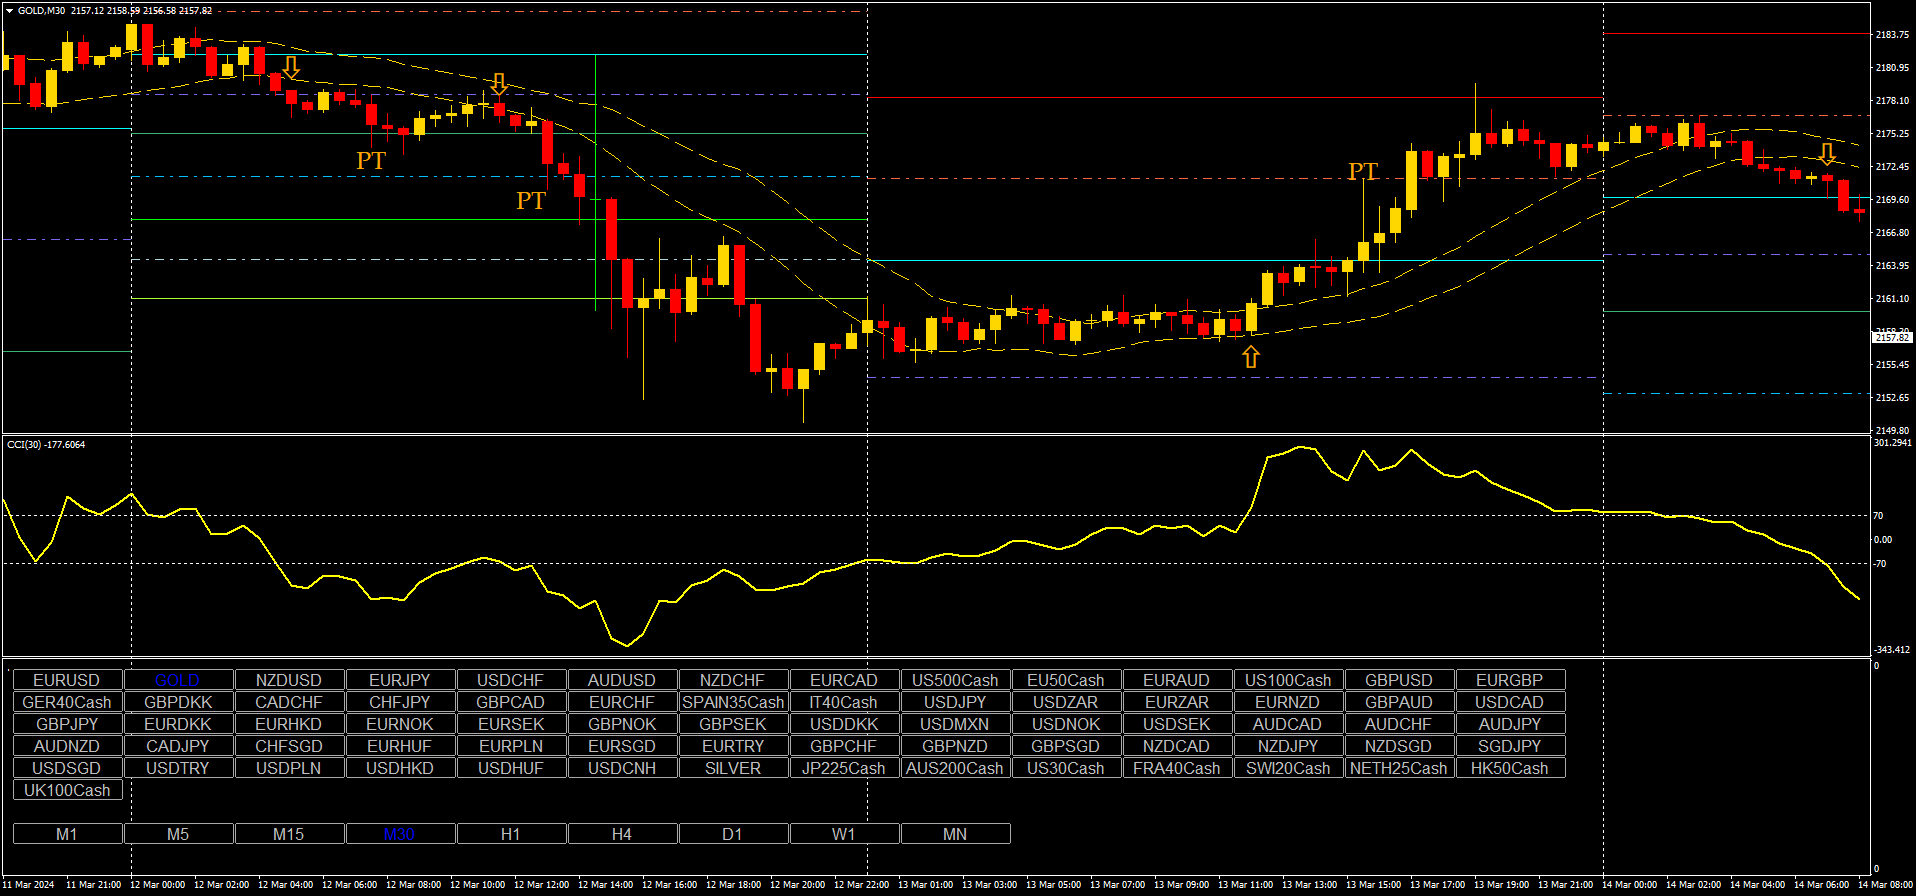Image resolution: width=1916 pixels, height=896 pixels.
Task: Choose the W1 timeframe
Action: (x=844, y=834)
